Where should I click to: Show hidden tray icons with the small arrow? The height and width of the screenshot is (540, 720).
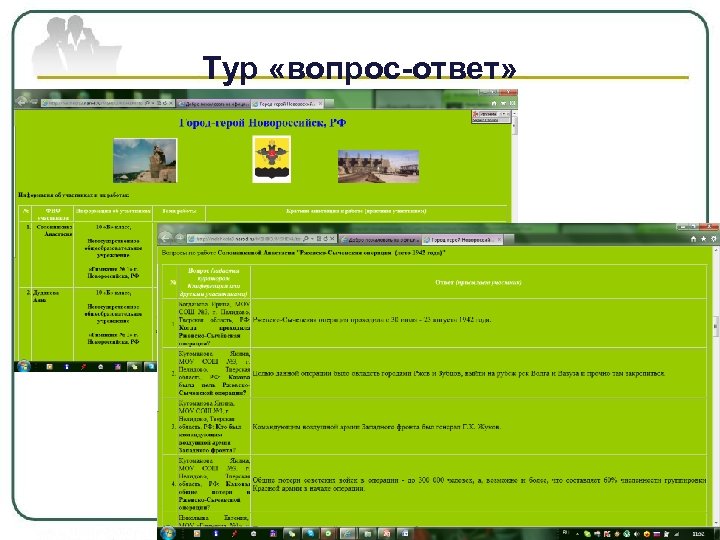pyautogui.click(x=577, y=534)
